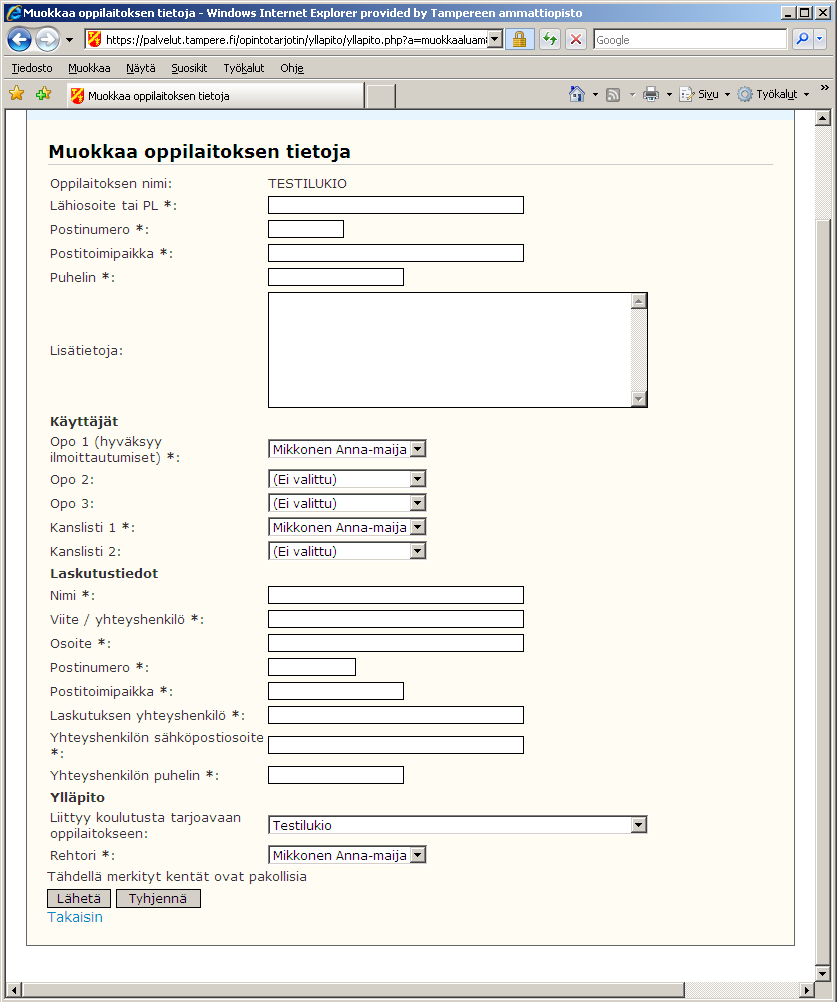Click horizontal scrollbar left arrow
Viewport: 837px width, 1002px height.
click(x=13, y=990)
